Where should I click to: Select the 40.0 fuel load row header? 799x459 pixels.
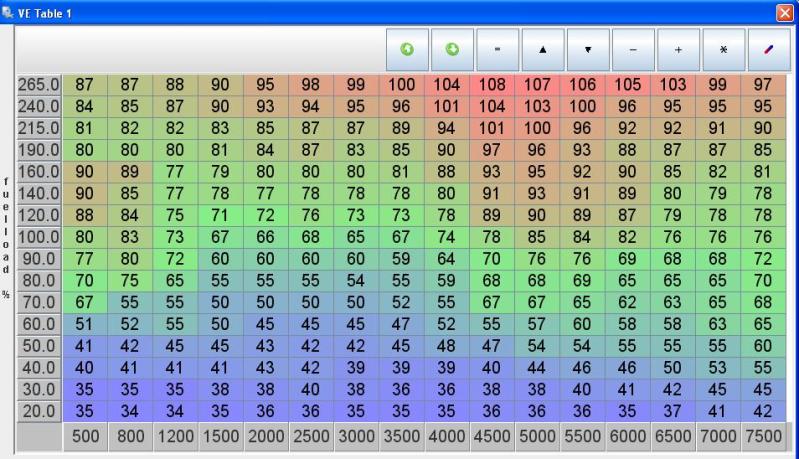click(39, 368)
